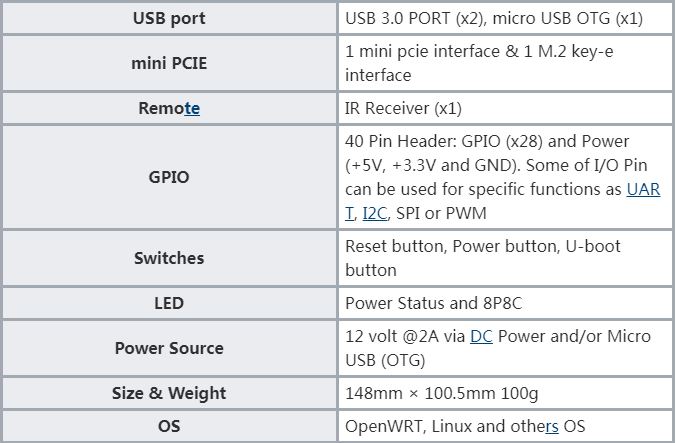The height and width of the screenshot is (443, 676).
Task: Select the 'USB port' header cell
Action: click(x=169, y=18)
